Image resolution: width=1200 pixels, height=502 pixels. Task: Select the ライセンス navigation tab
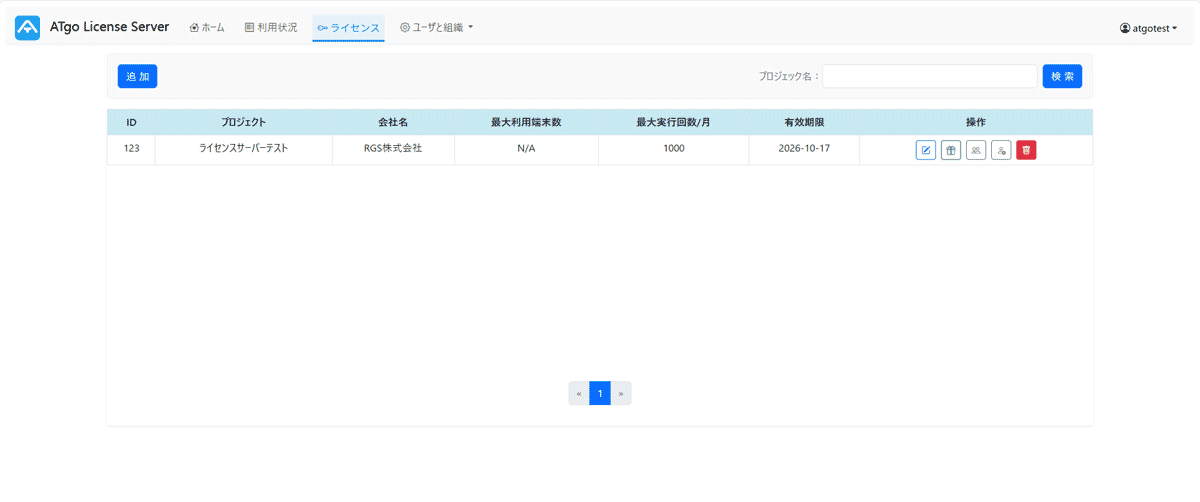click(x=348, y=28)
